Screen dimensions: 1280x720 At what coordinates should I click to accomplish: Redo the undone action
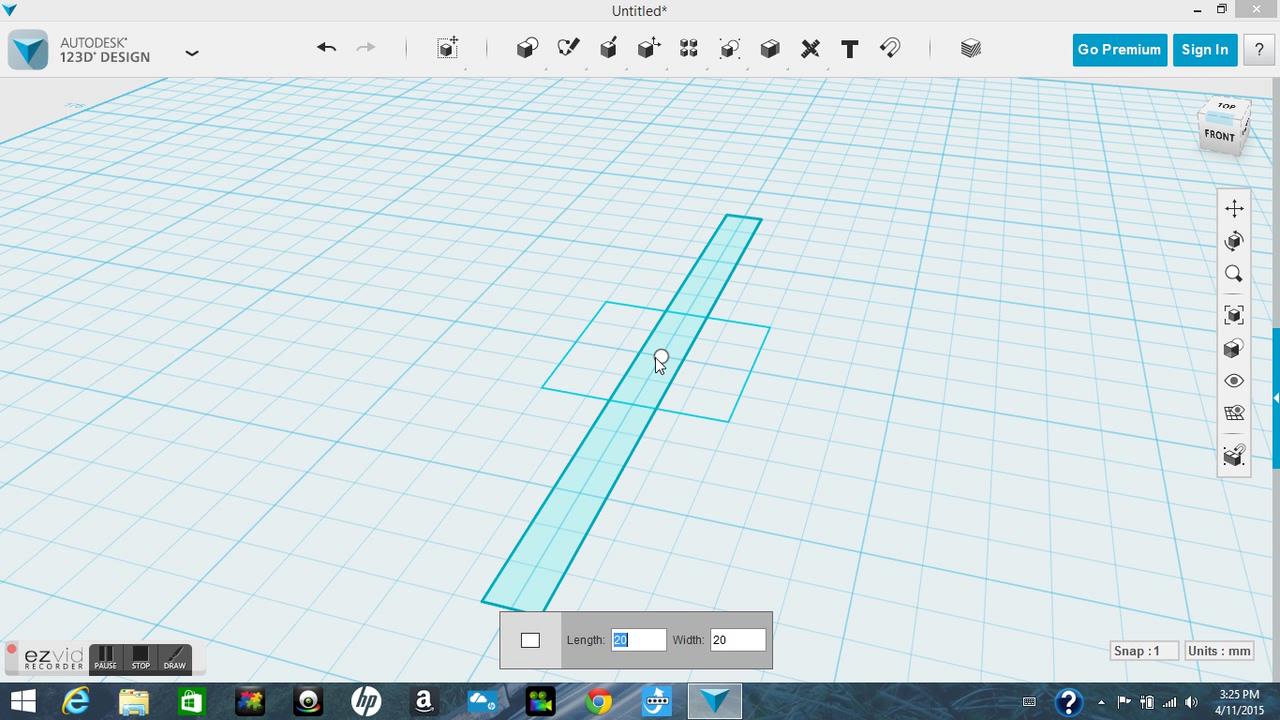(366, 48)
